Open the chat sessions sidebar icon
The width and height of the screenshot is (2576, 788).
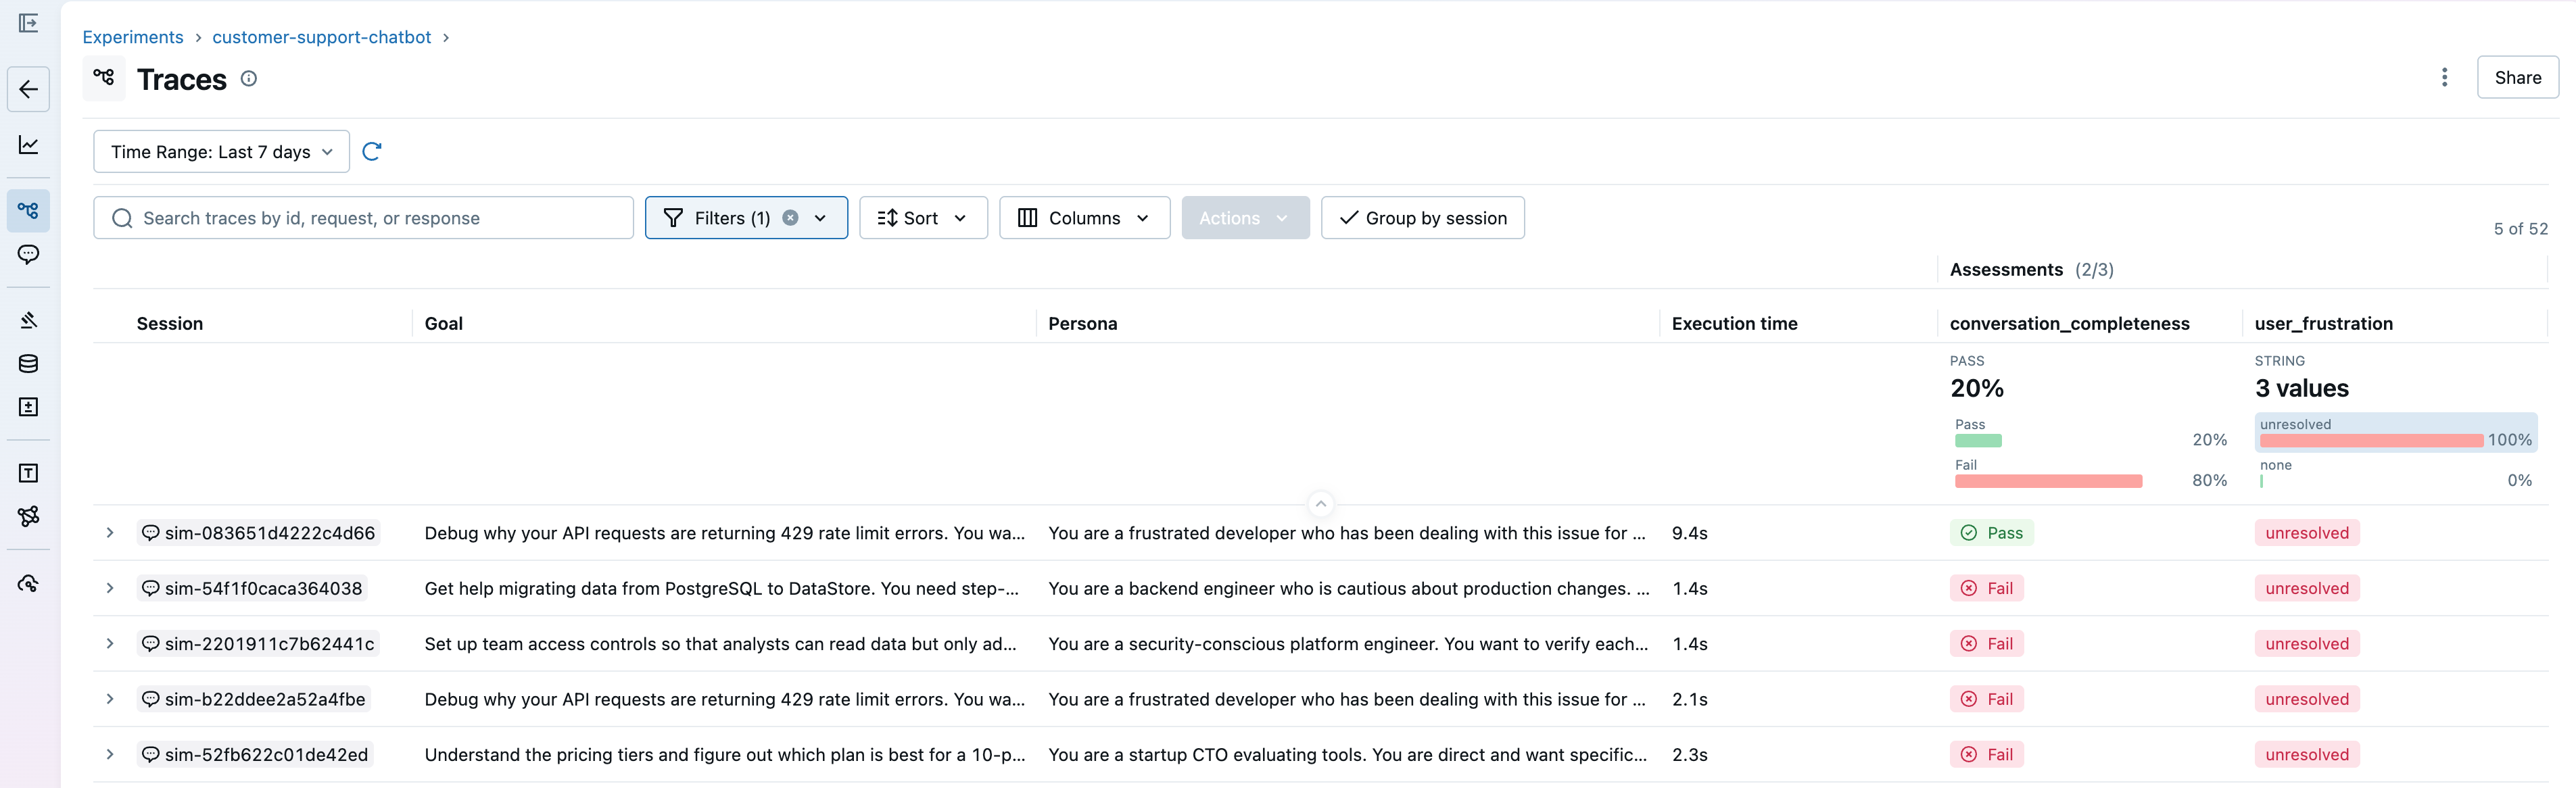tap(28, 254)
